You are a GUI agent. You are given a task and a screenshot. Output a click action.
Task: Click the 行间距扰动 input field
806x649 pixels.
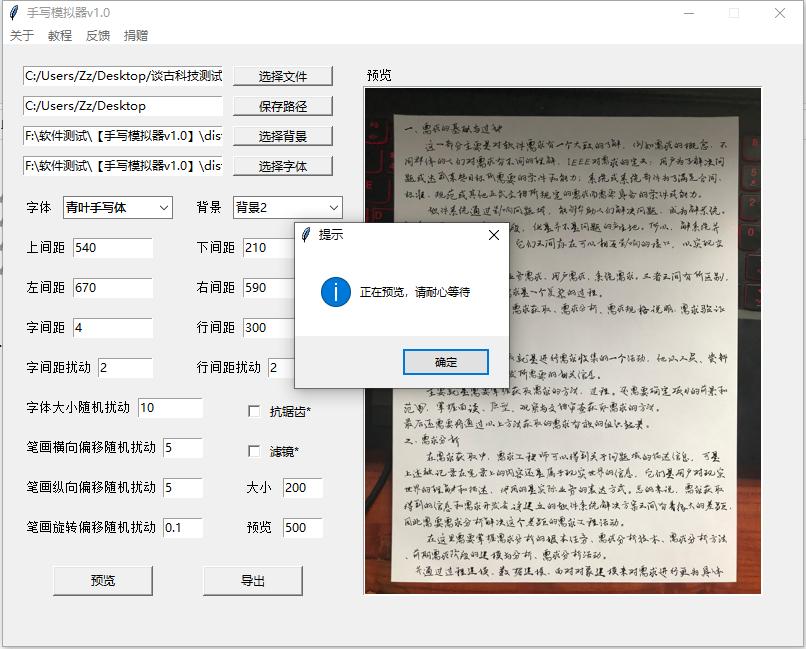281,368
